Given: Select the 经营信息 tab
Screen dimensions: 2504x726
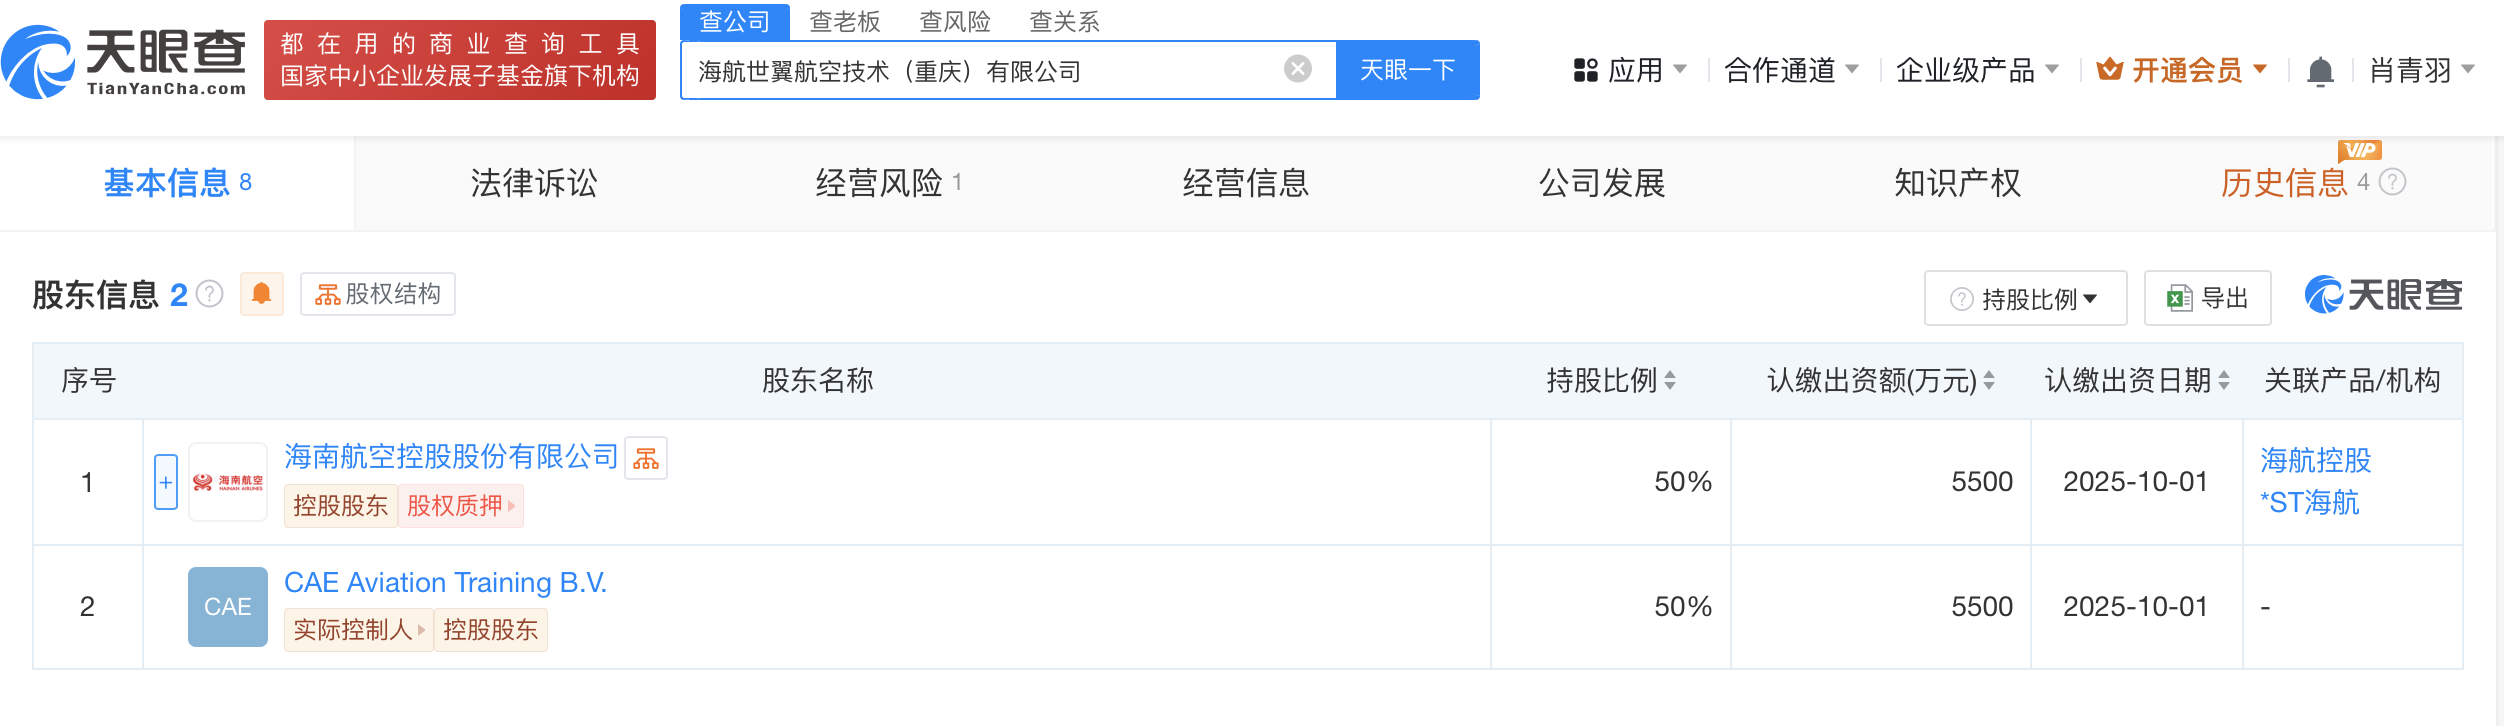Looking at the screenshot, I should tap(1246, 183).
